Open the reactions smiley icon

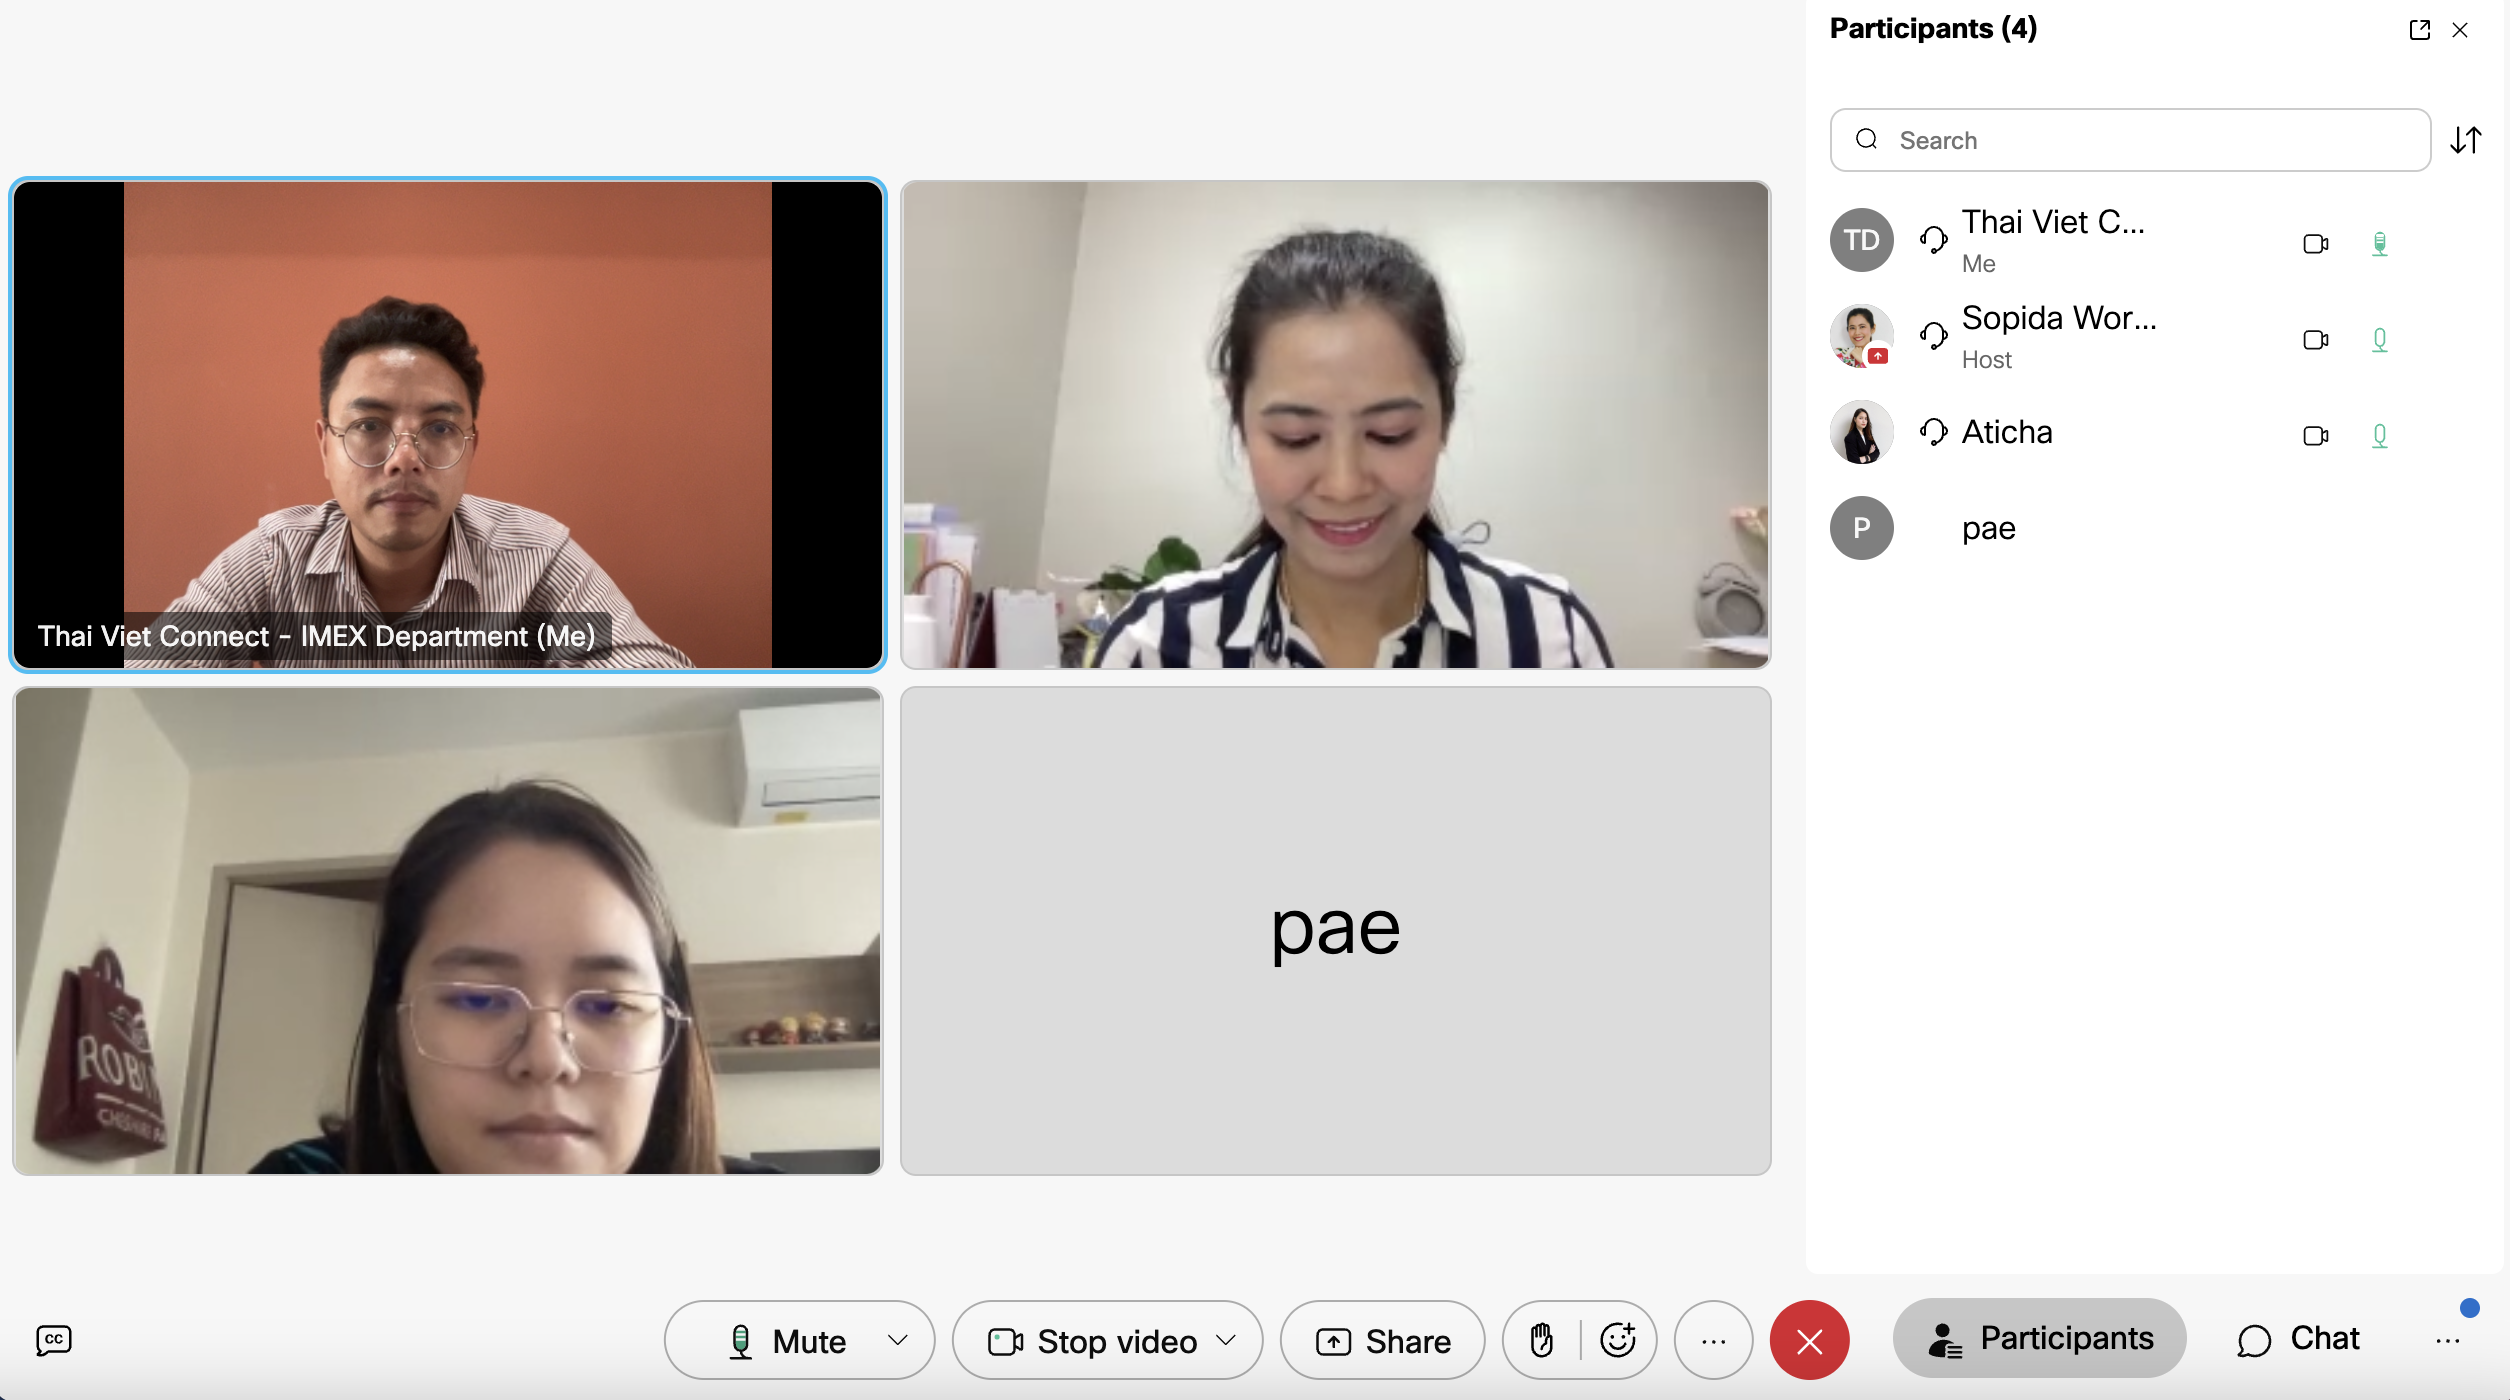(x=1617, y=1340)
